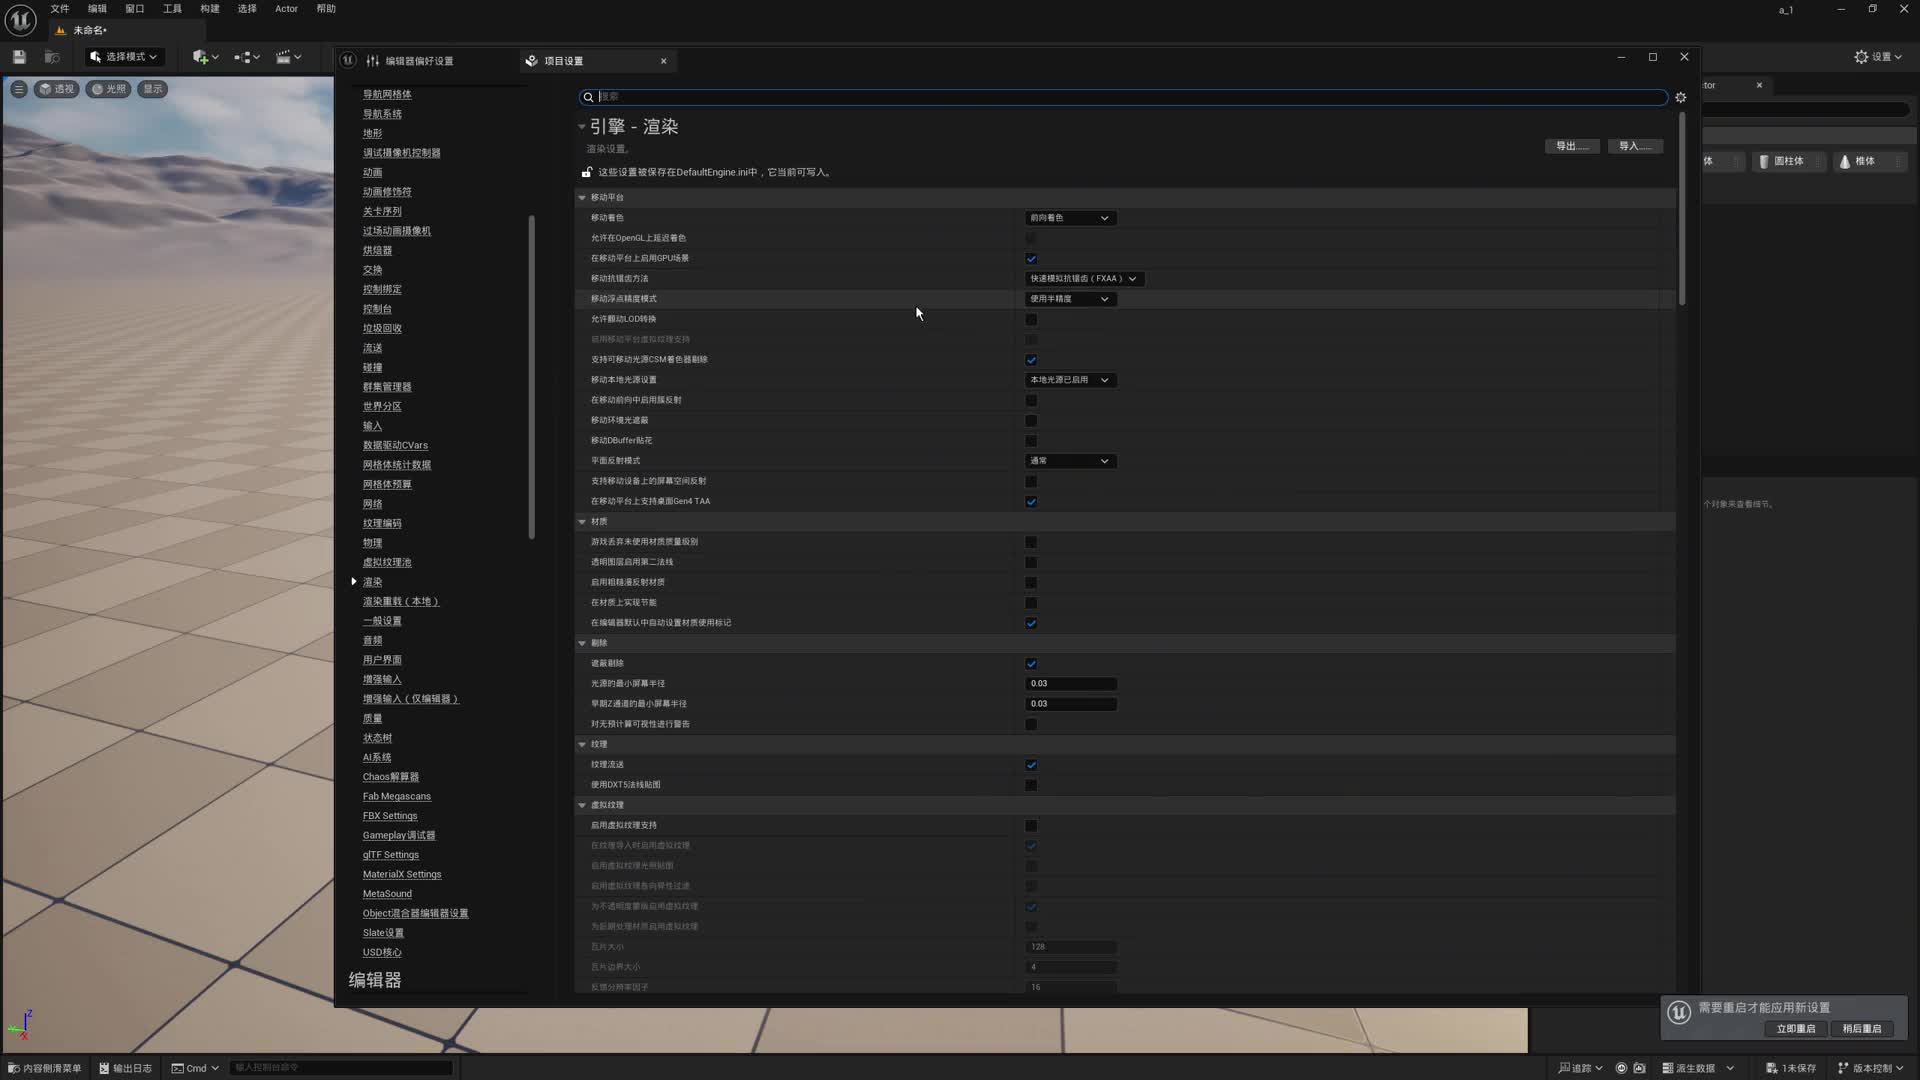1920x1080 pixels.
Task: Click the viewport hamburger options icon
Action: [19, 89]
